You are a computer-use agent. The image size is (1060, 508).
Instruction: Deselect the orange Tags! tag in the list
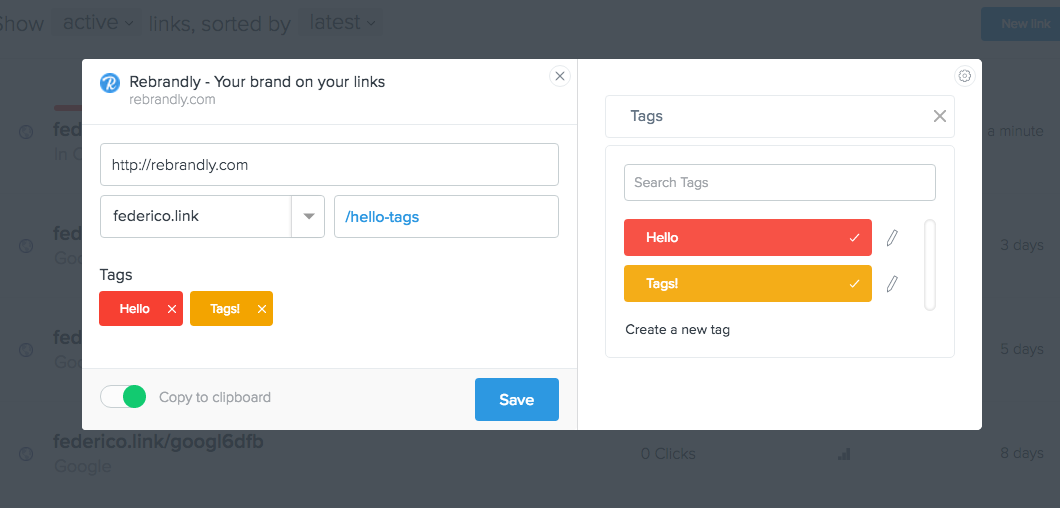[x=748, y=283]
